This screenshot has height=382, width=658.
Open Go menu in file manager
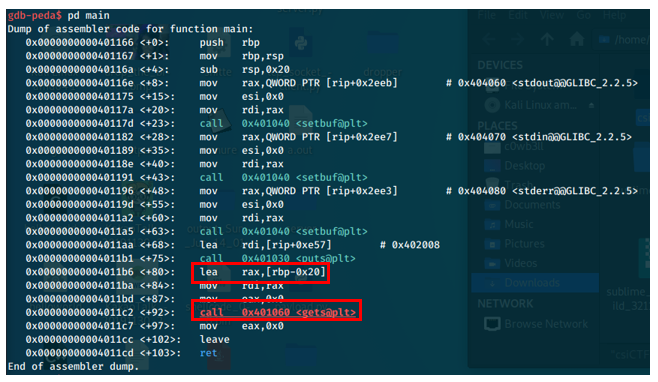tap(583, 16)
